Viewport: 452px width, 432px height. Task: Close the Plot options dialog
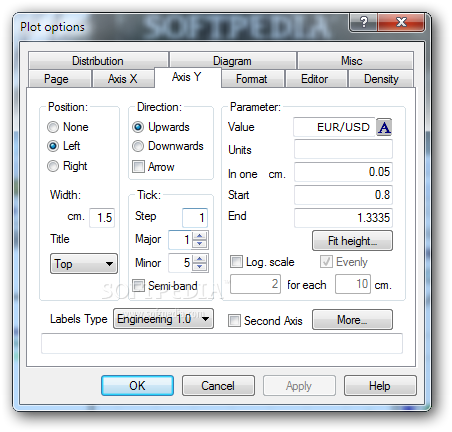click(x=401, y=22)
